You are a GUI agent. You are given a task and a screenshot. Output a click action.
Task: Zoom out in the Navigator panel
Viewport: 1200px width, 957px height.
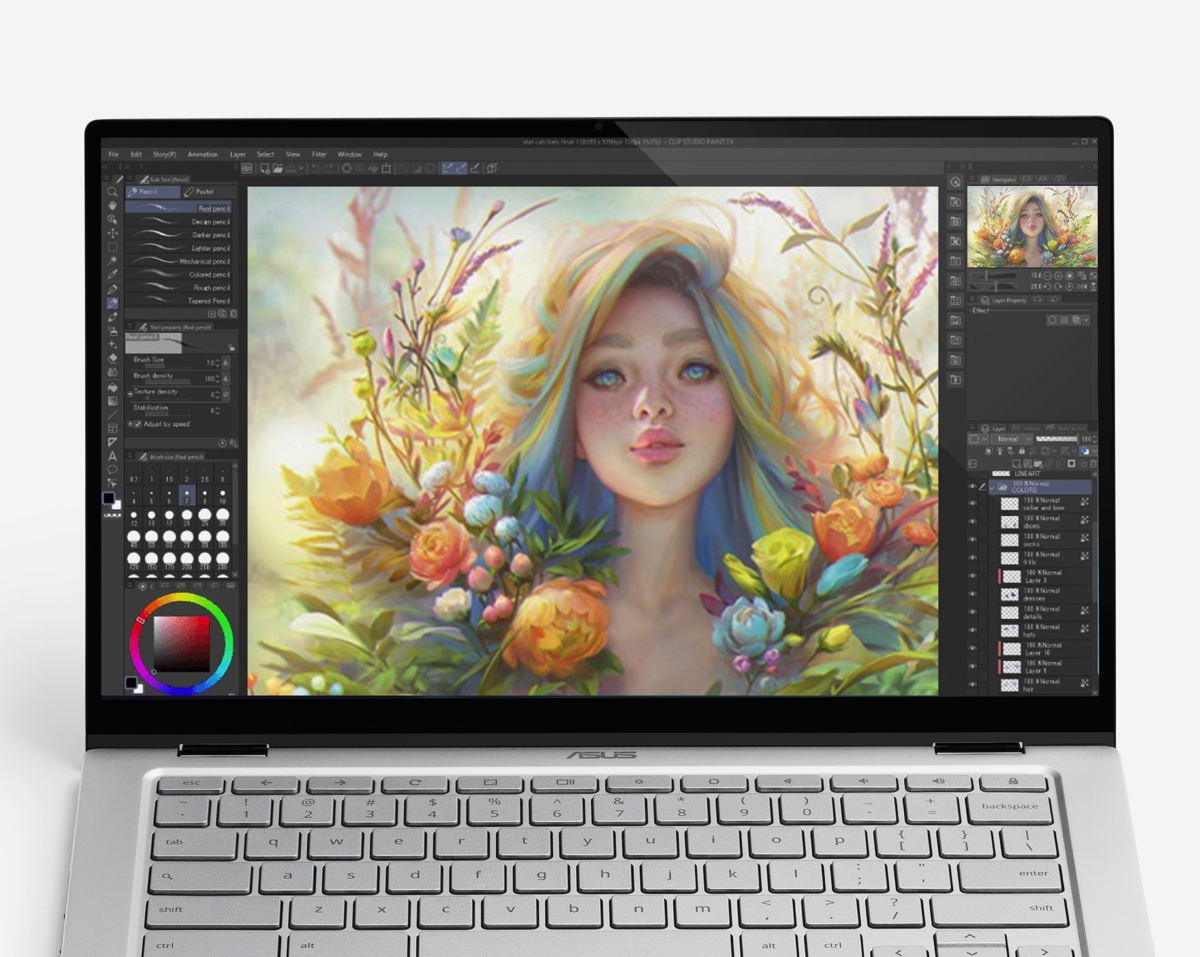pyautogui.click(x=1047, y=276)
